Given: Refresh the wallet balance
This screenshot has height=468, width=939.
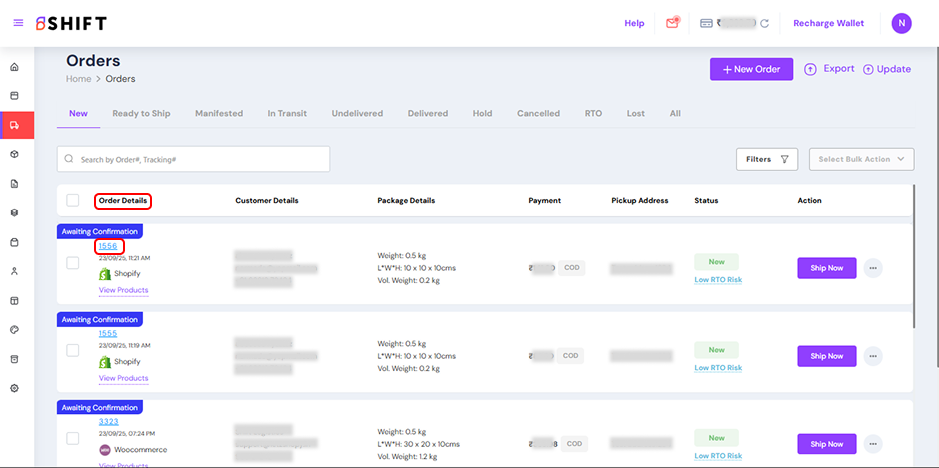Looking at the screenshot, I should click(x=765, y=23).
